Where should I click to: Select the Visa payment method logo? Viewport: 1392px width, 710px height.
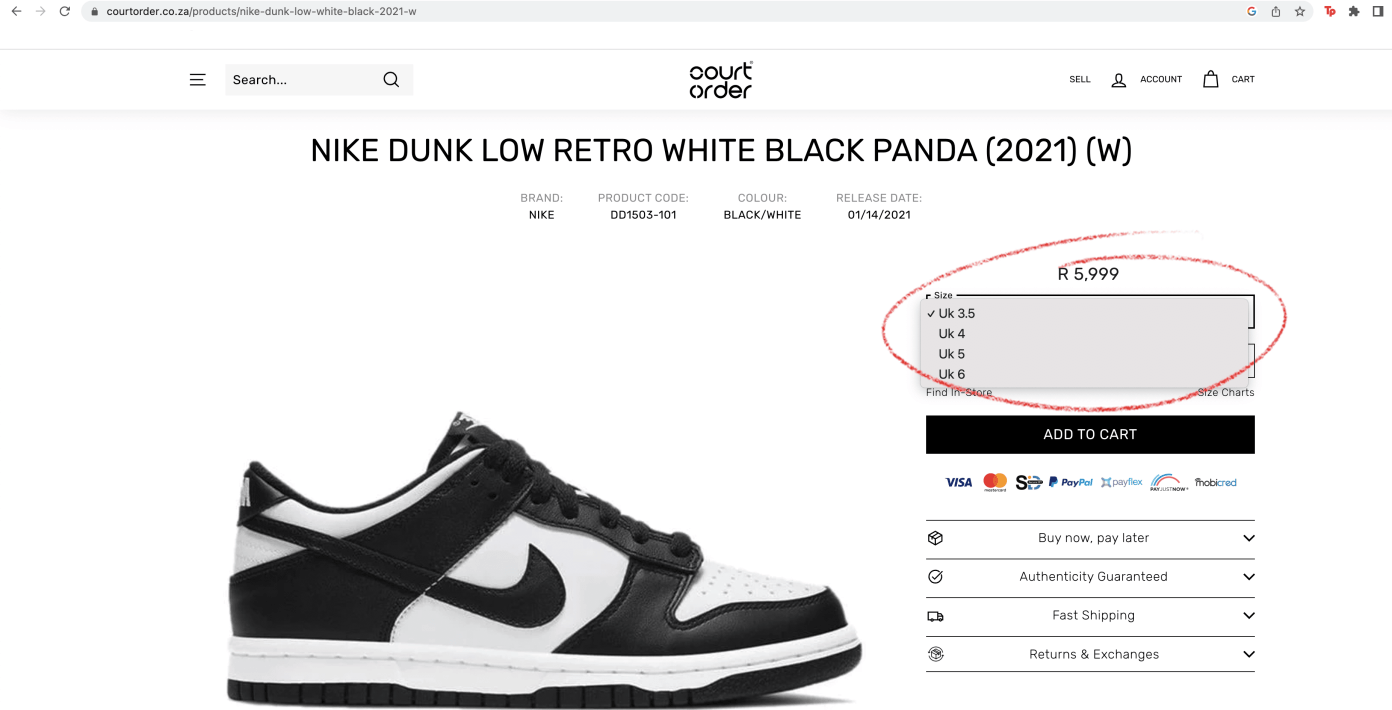pos(958,482)
